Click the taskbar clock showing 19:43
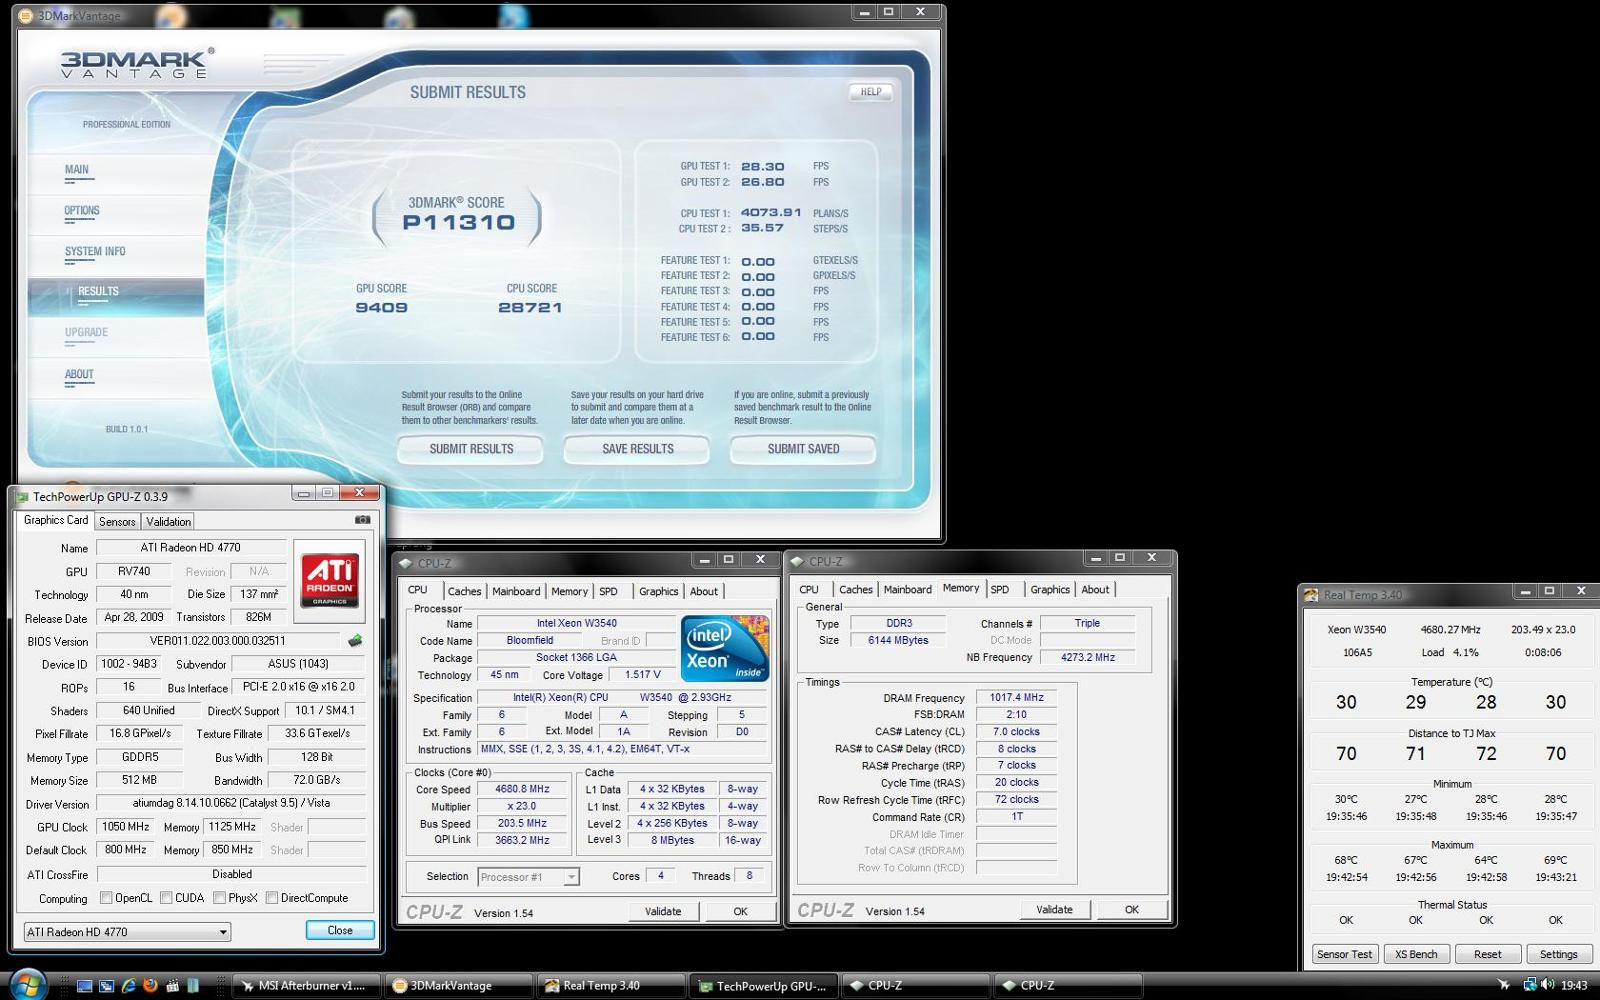 1574,986
